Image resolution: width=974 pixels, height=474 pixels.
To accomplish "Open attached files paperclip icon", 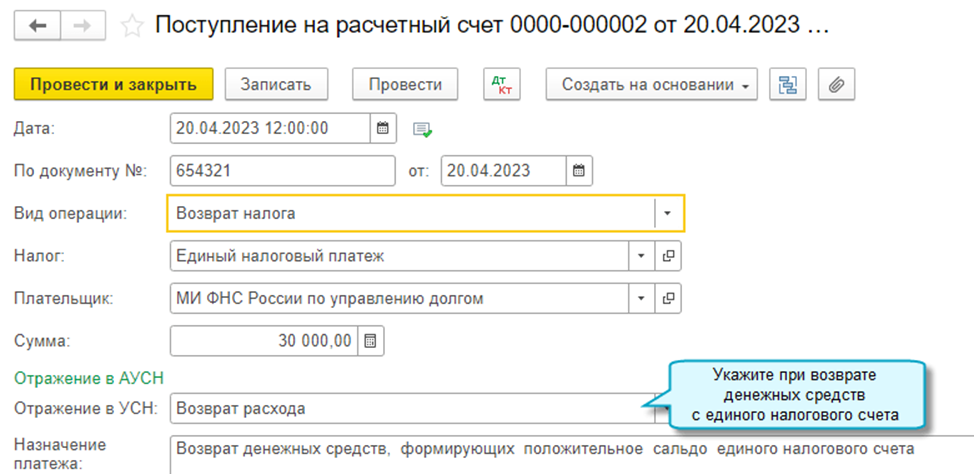I will click(837, 85).
